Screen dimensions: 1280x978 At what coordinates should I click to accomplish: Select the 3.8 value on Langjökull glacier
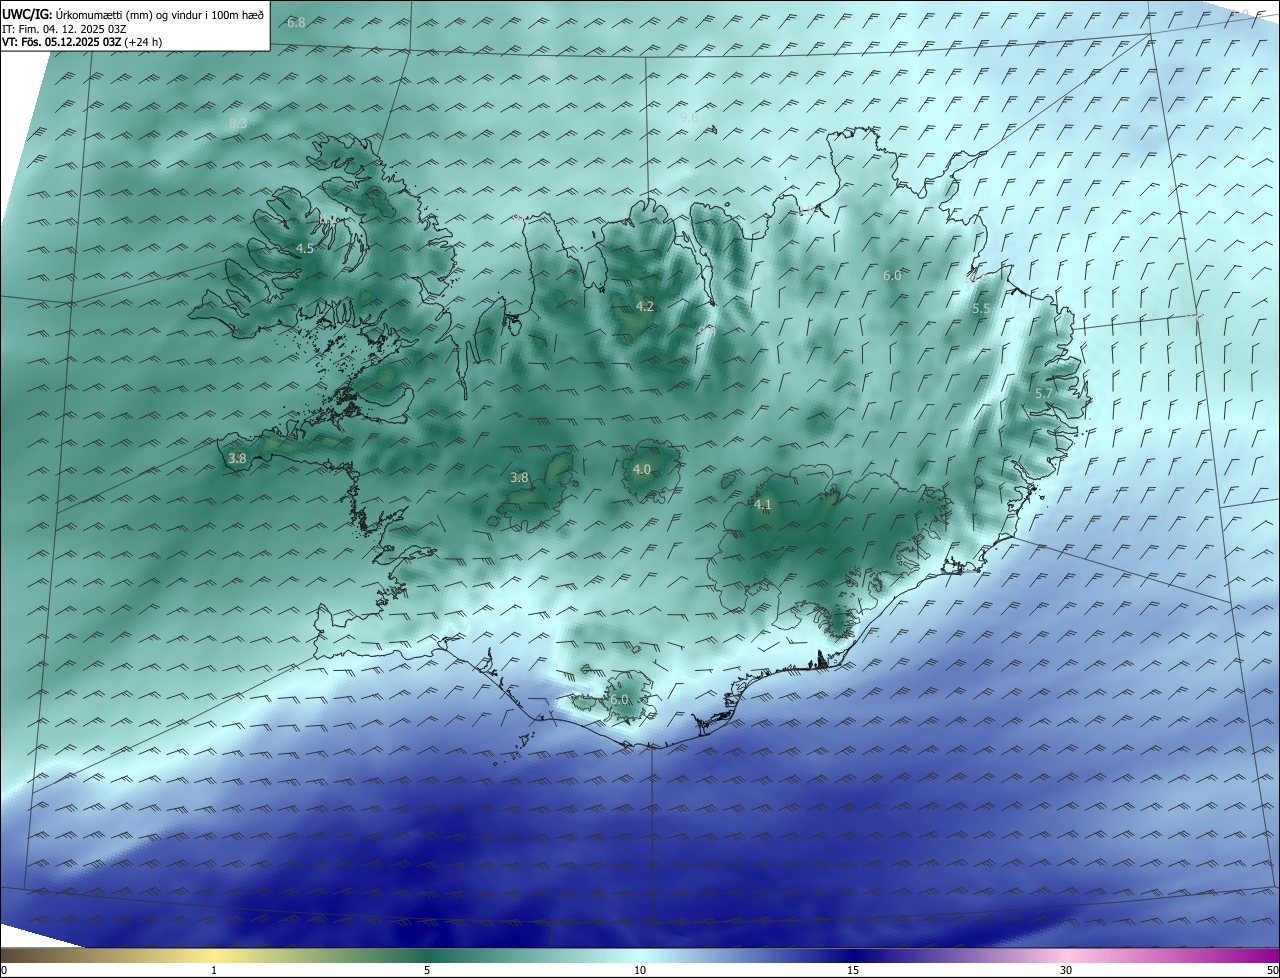[519, 478]
